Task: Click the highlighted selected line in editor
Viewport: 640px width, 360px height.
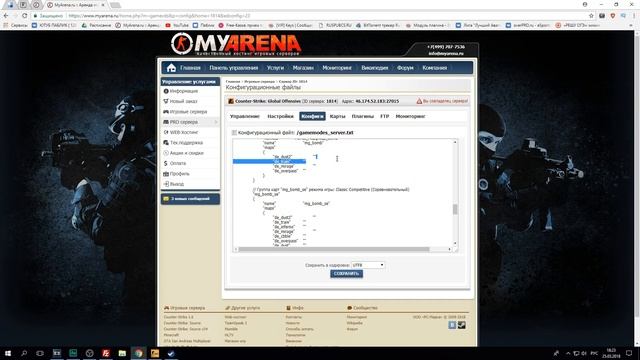Action: pos(269,161)
